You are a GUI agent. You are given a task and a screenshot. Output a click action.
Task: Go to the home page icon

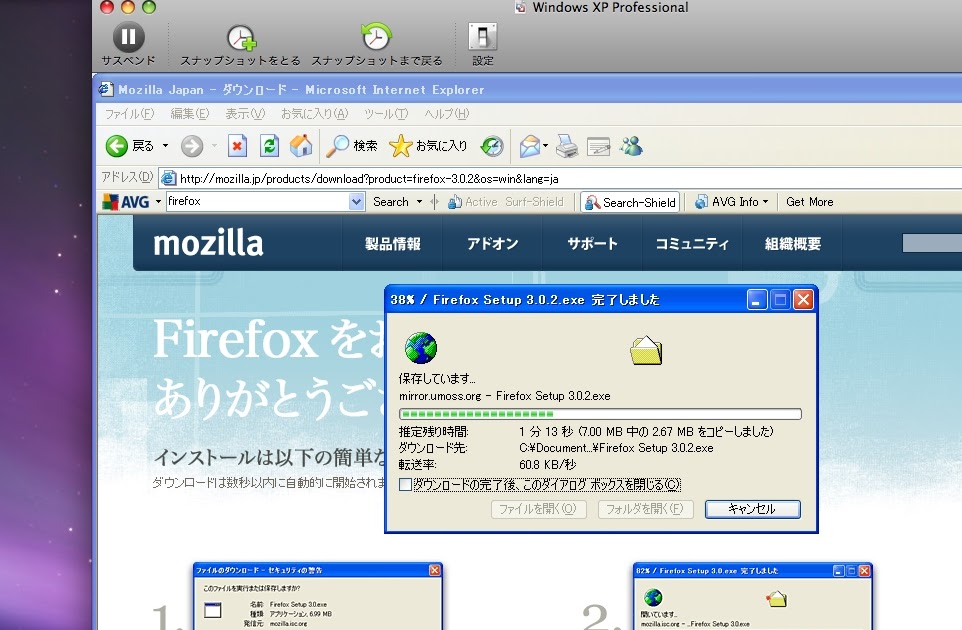point(301,145)
